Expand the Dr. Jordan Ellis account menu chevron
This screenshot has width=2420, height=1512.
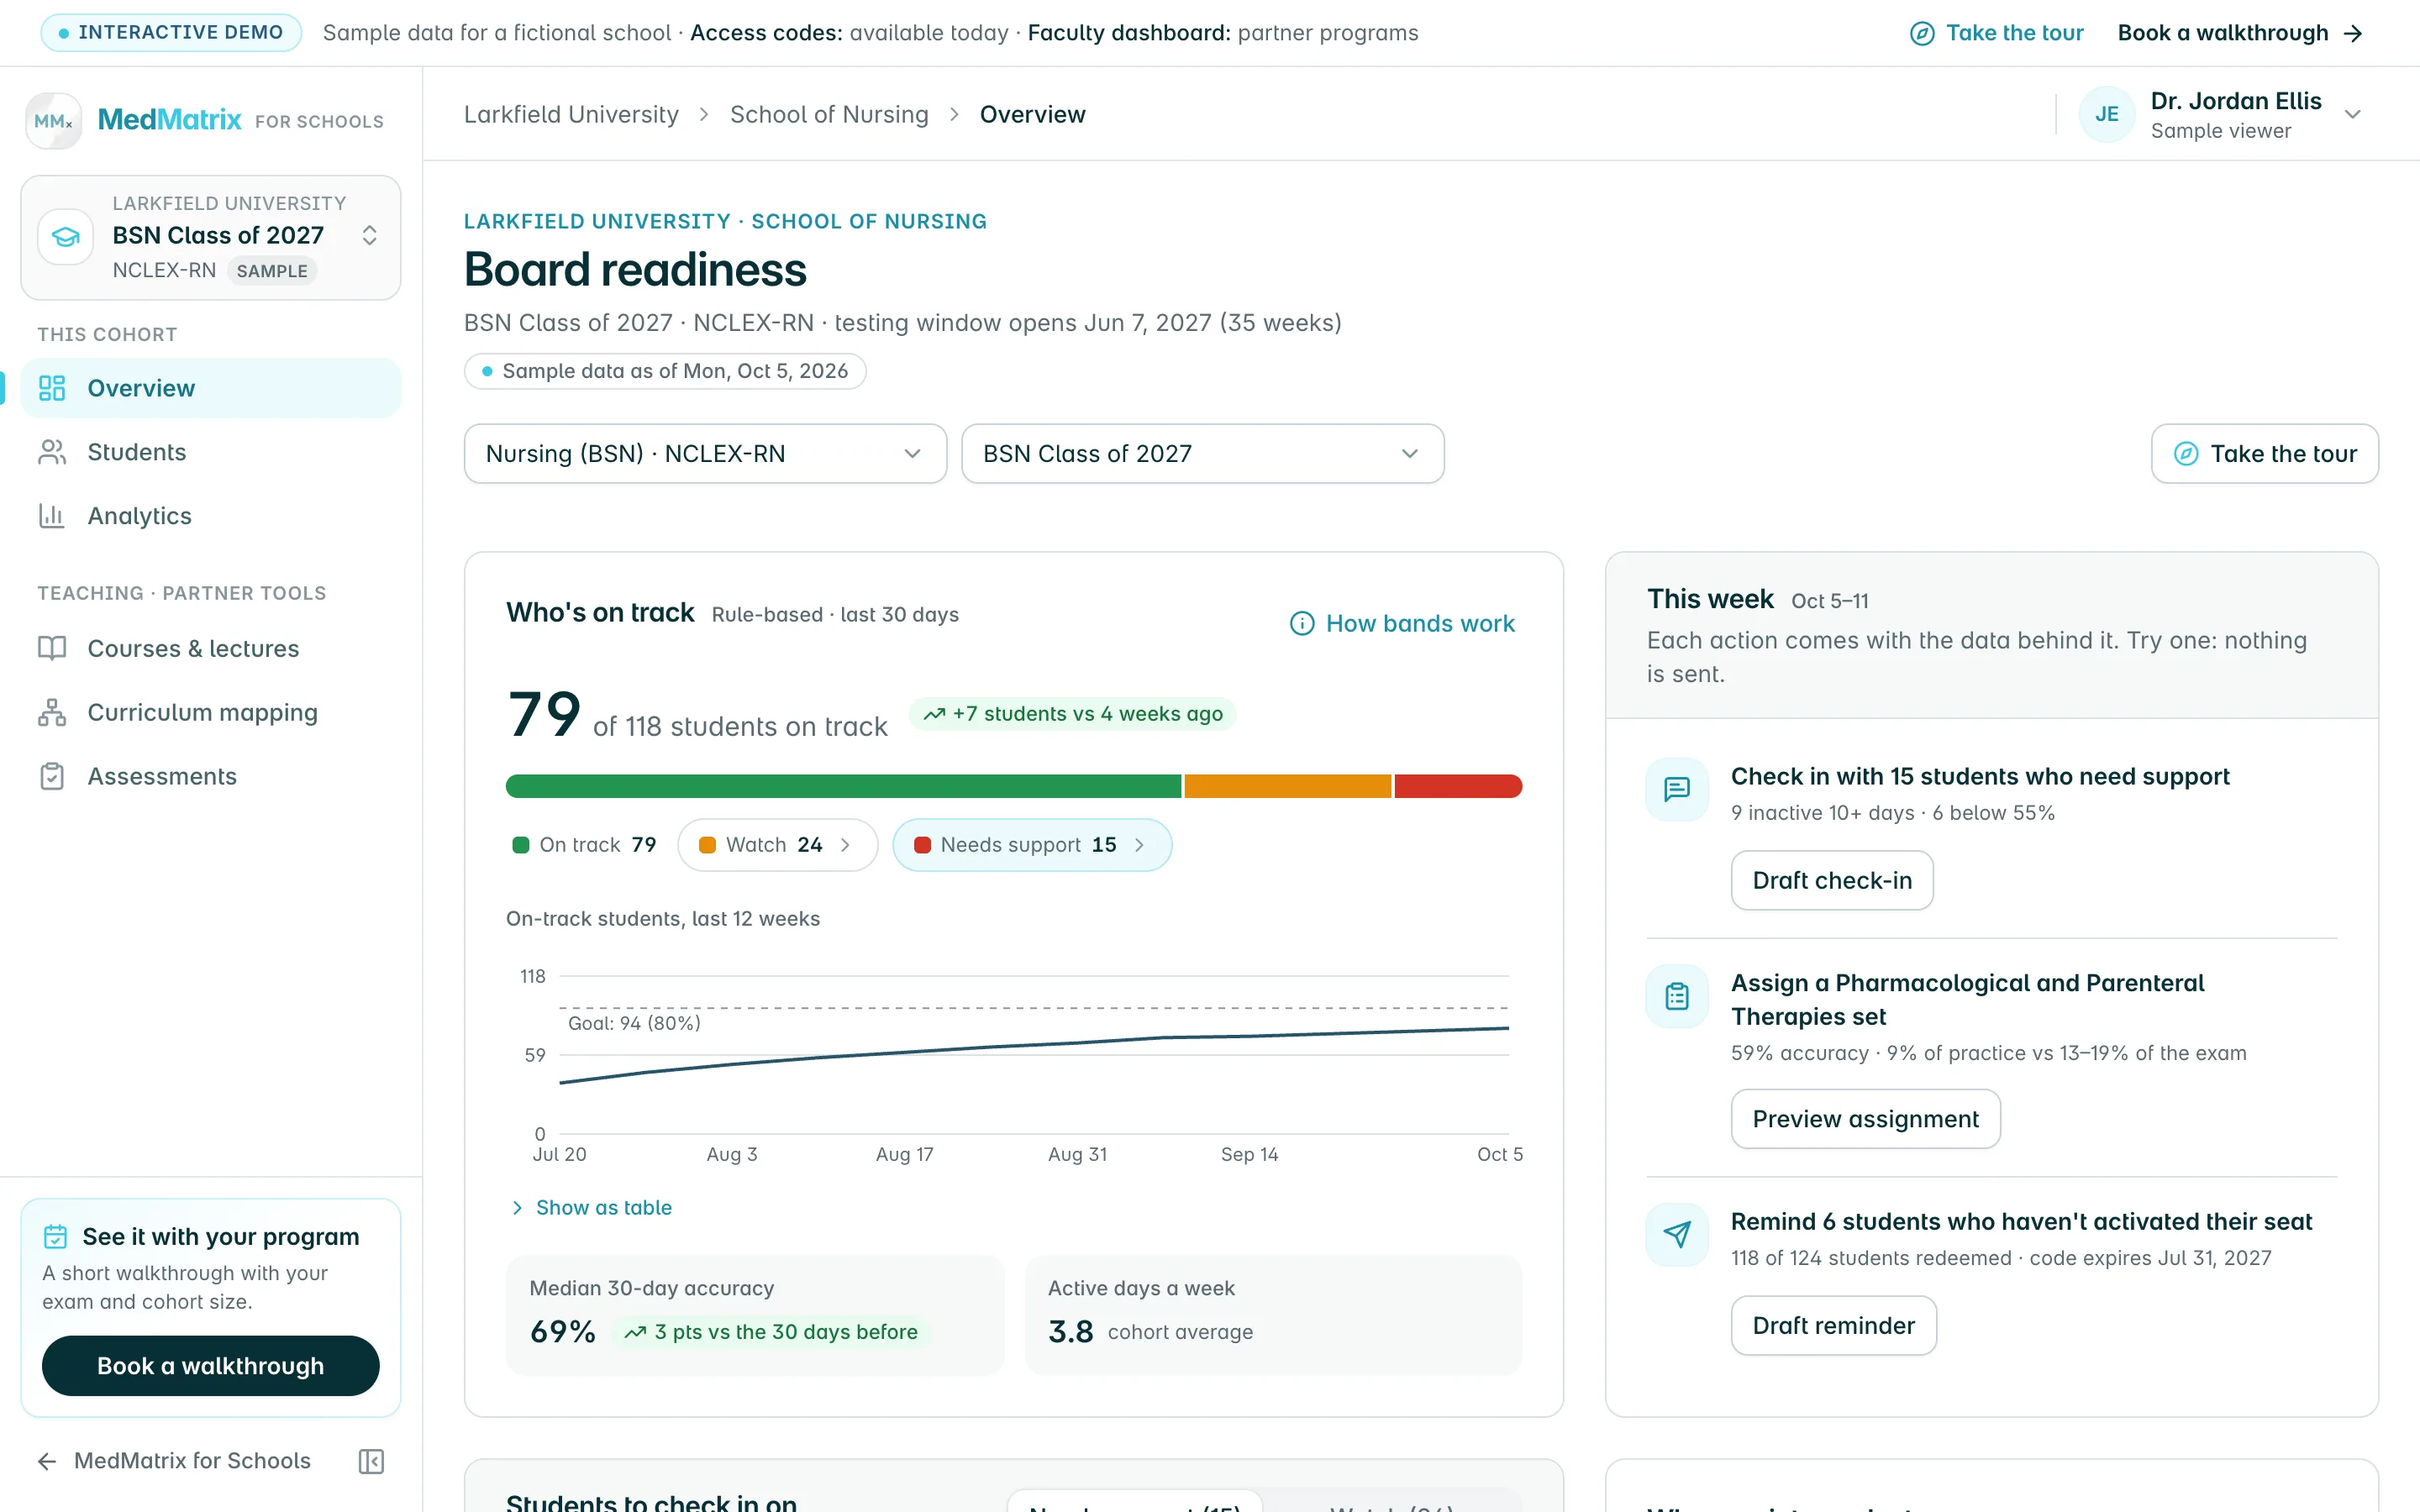coord(2353,115)
